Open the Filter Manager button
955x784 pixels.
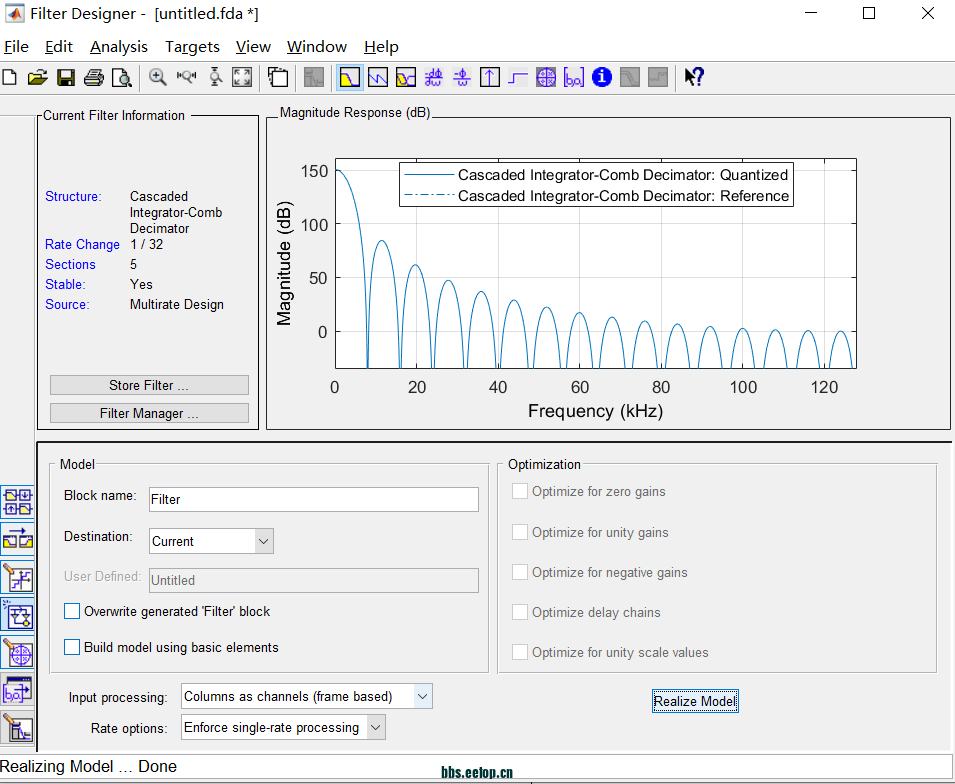(x=149, y=413)
